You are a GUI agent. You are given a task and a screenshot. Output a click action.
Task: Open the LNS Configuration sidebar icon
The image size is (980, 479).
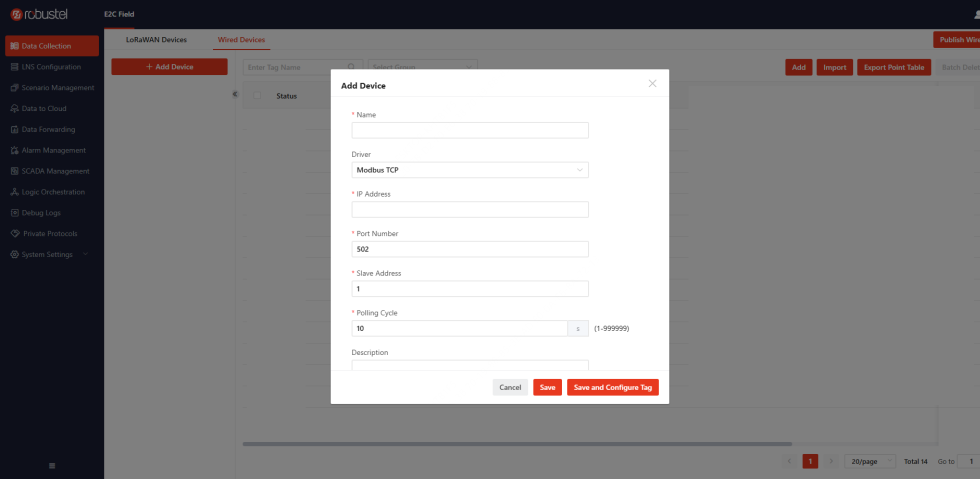[14, 67]
